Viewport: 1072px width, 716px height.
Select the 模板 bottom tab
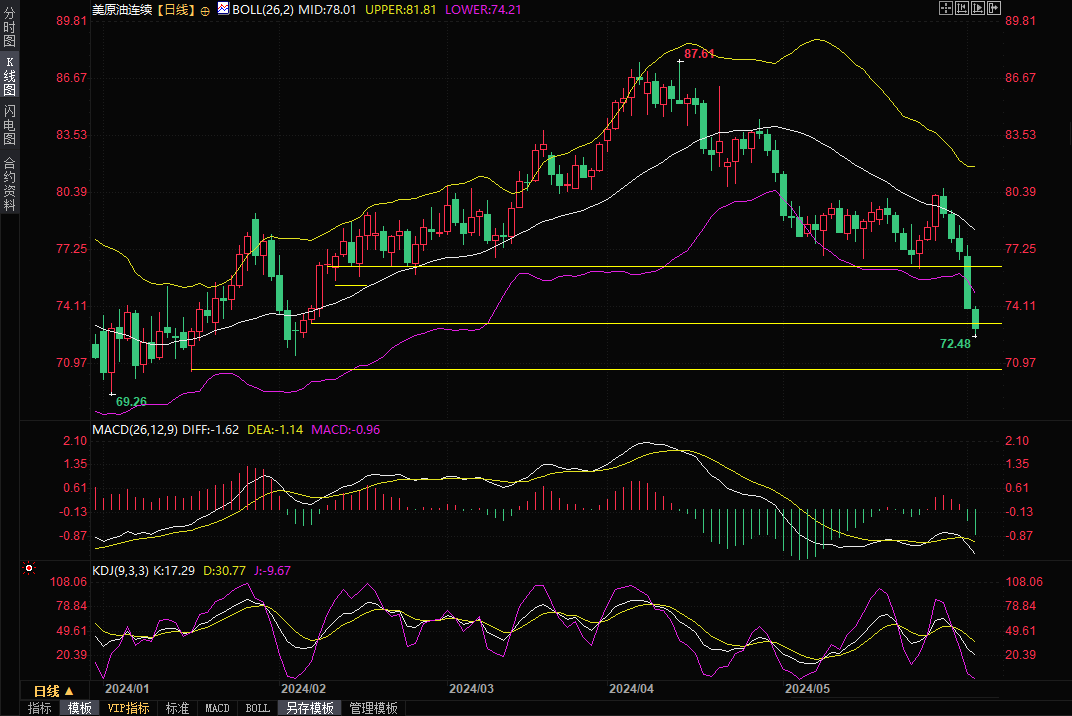click(x=80, y=708)
